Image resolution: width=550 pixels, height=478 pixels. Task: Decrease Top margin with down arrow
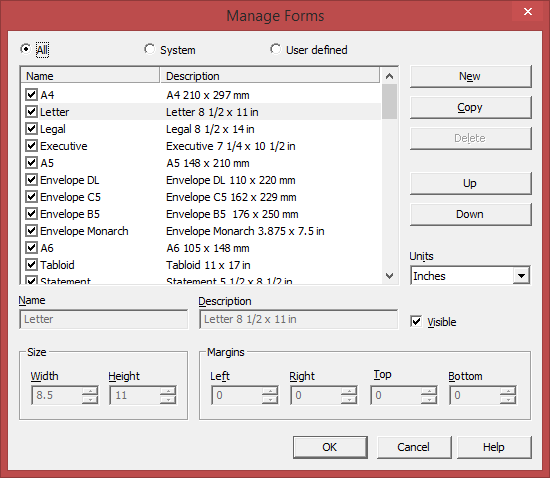click(429, 400)
